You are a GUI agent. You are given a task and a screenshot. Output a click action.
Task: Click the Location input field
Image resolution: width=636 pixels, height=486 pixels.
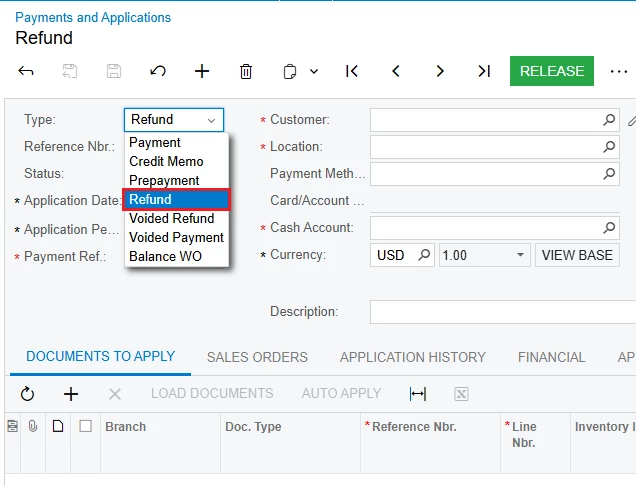(x=494, y=146)
